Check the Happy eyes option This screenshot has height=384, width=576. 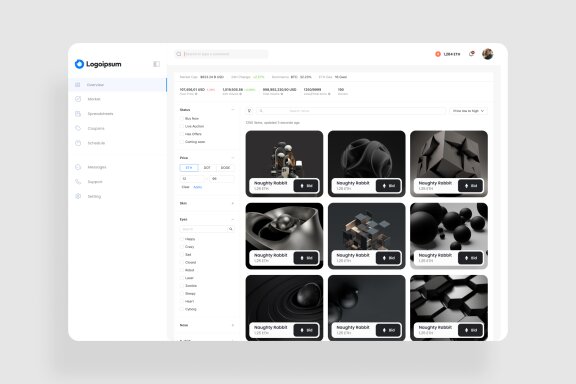click(181, 239)
